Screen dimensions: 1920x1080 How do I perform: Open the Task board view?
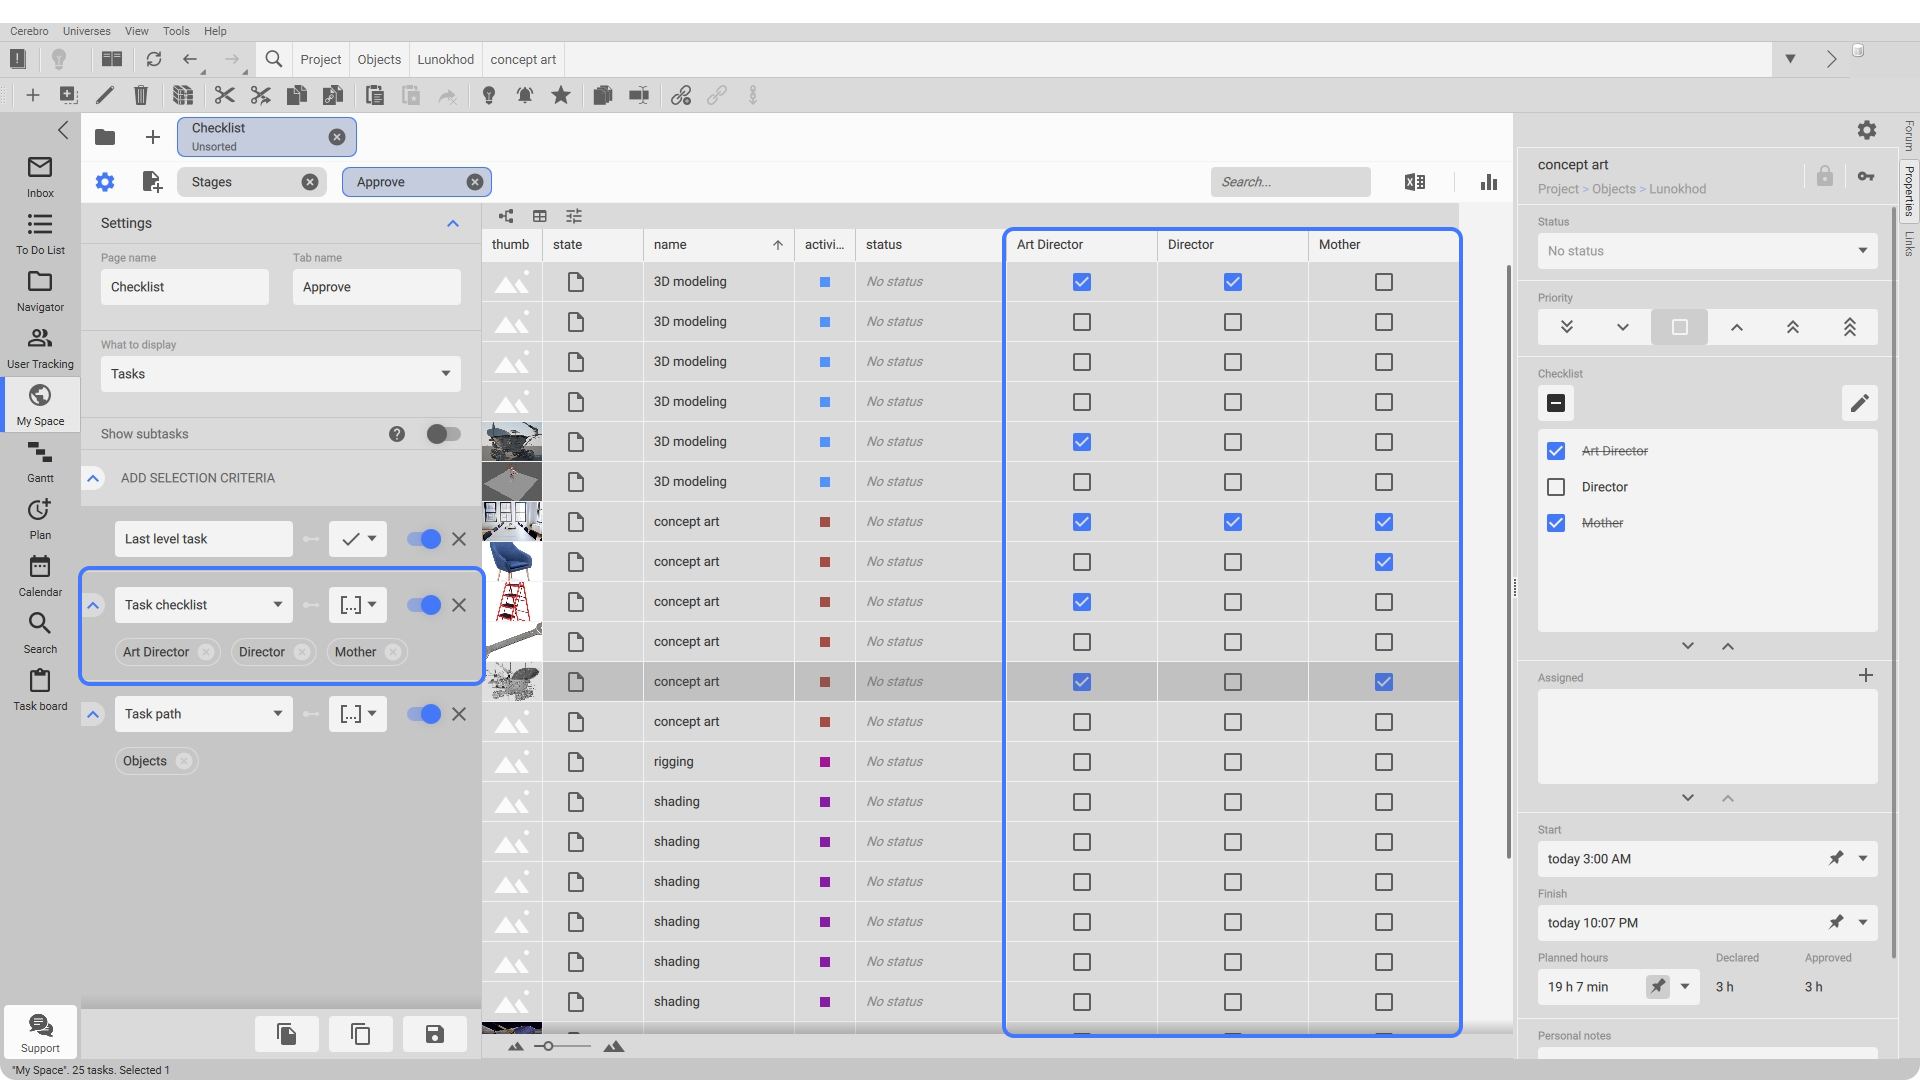[40, 689]
